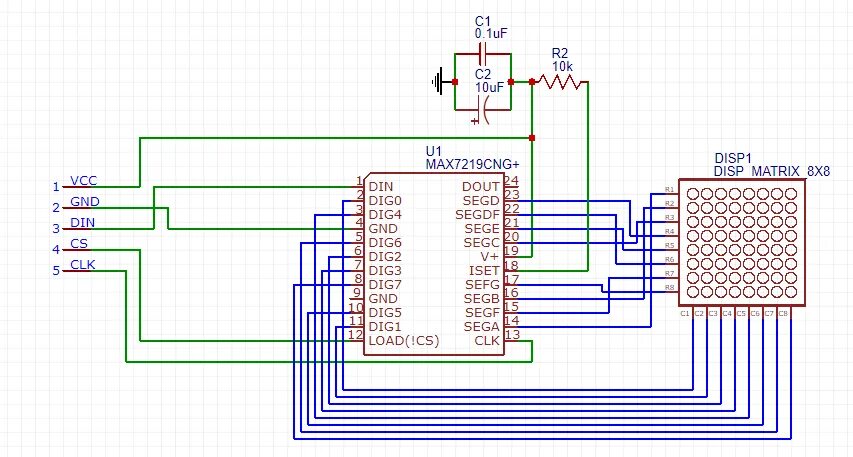Click the SEGD pin name on U1
The height and width of the screenshot is (457, 853).
(x=481, y=200)
